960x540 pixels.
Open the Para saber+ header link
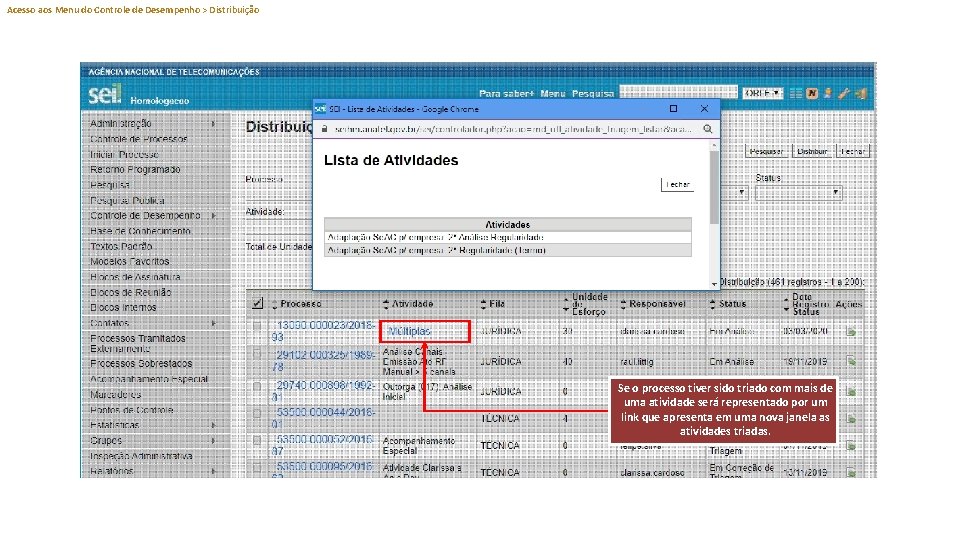506,94
